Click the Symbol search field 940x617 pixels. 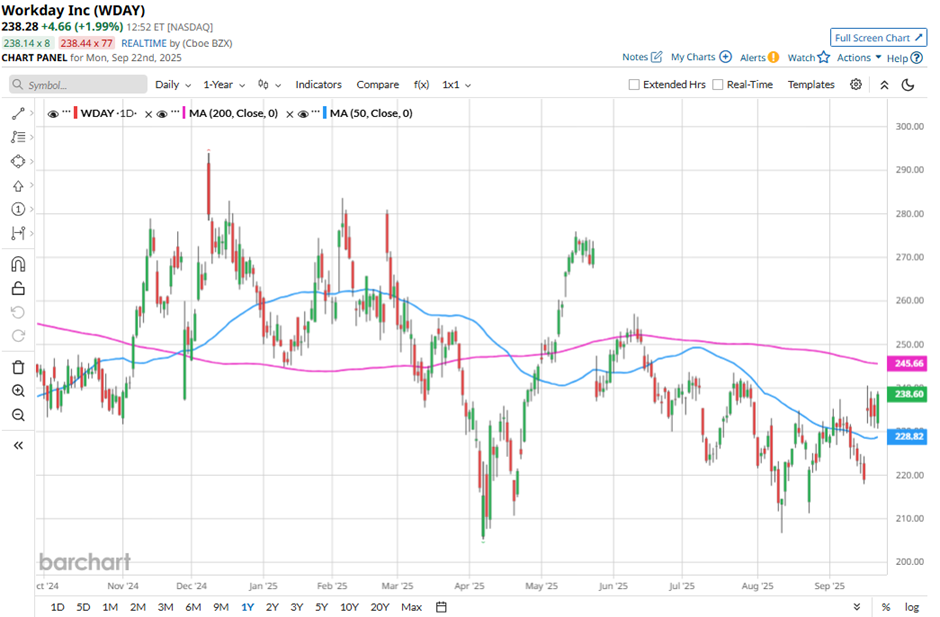coord(80,85)
